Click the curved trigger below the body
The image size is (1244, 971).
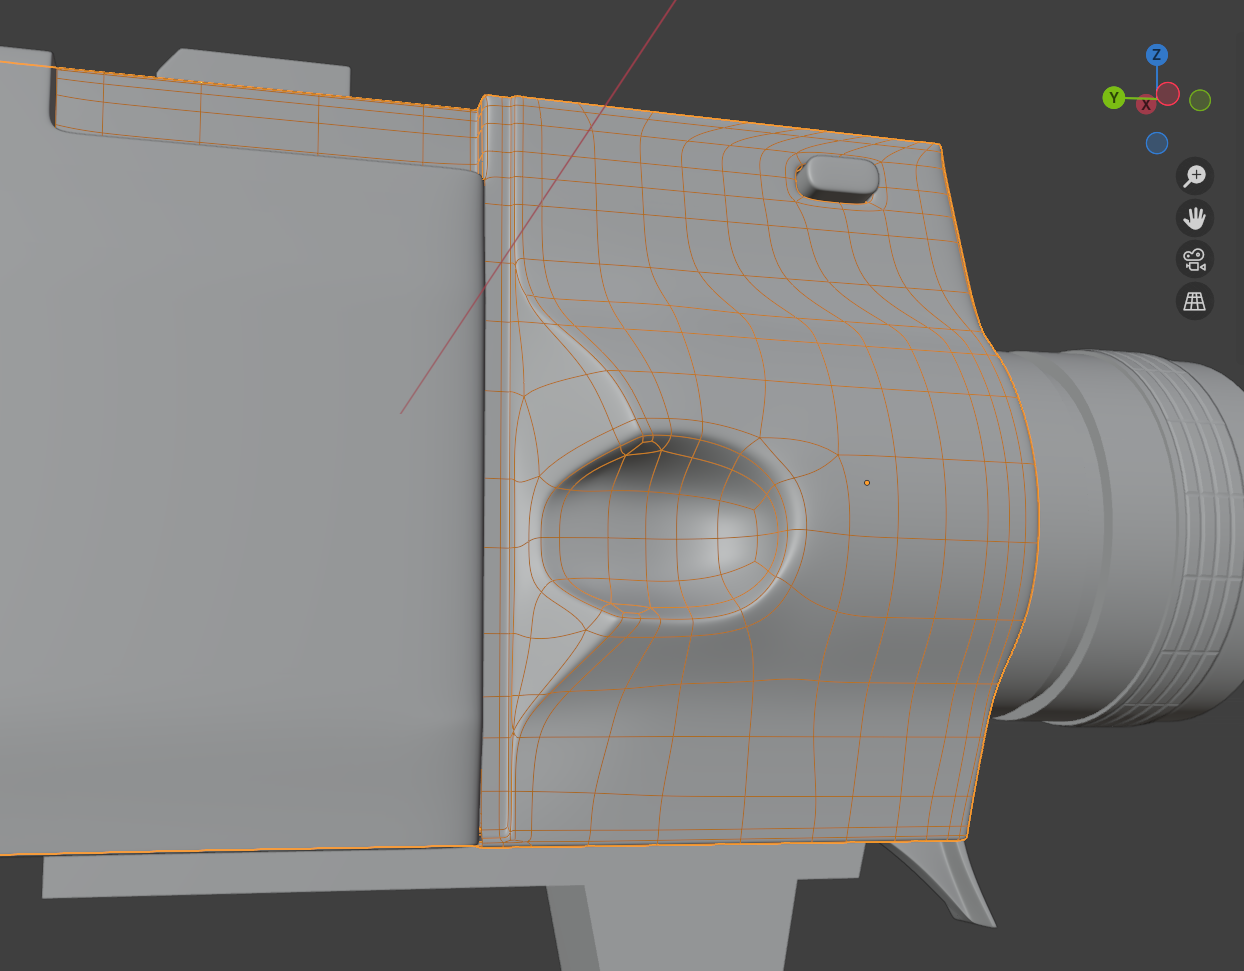(x=943, y=880)
